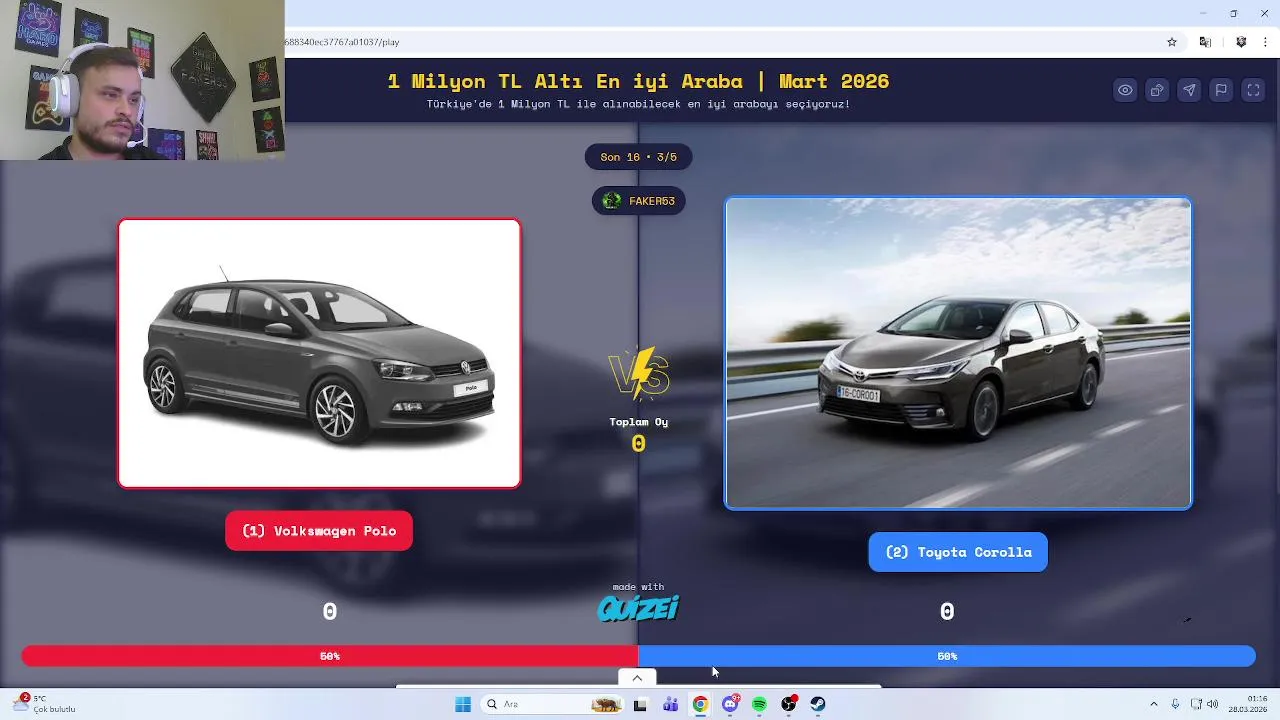Enter fullscreen with the expand icon
Viewport: 1280px width, 720px height.
pos(1253,90)
